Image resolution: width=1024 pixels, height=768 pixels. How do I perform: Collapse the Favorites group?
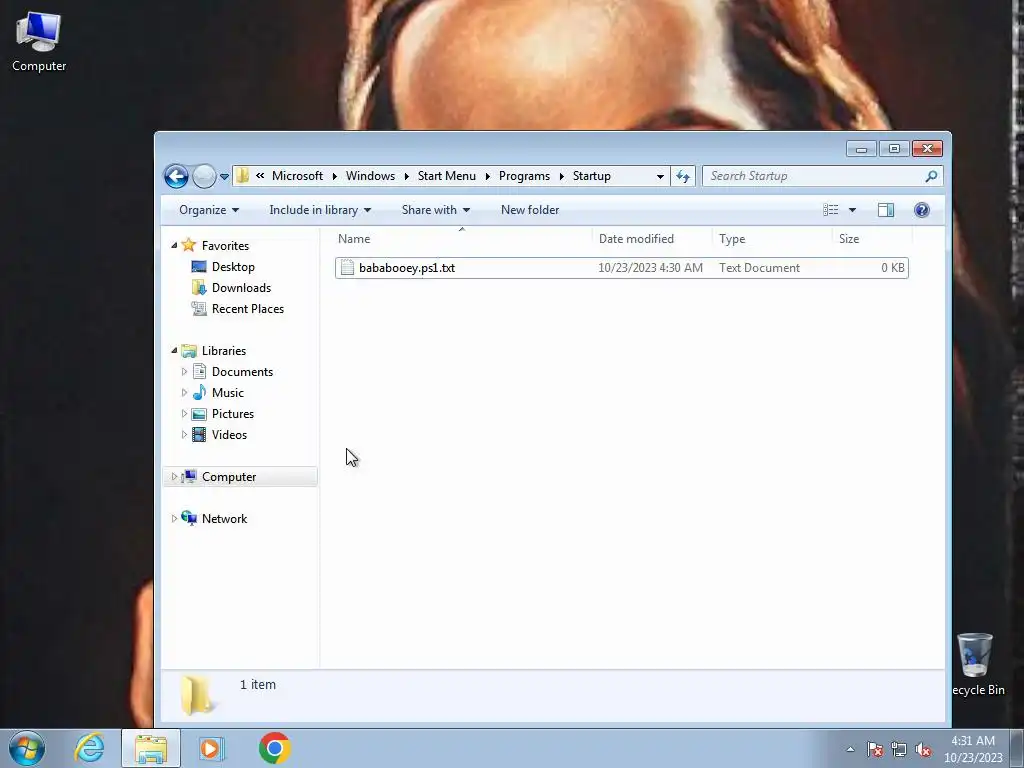click(174, 246)
